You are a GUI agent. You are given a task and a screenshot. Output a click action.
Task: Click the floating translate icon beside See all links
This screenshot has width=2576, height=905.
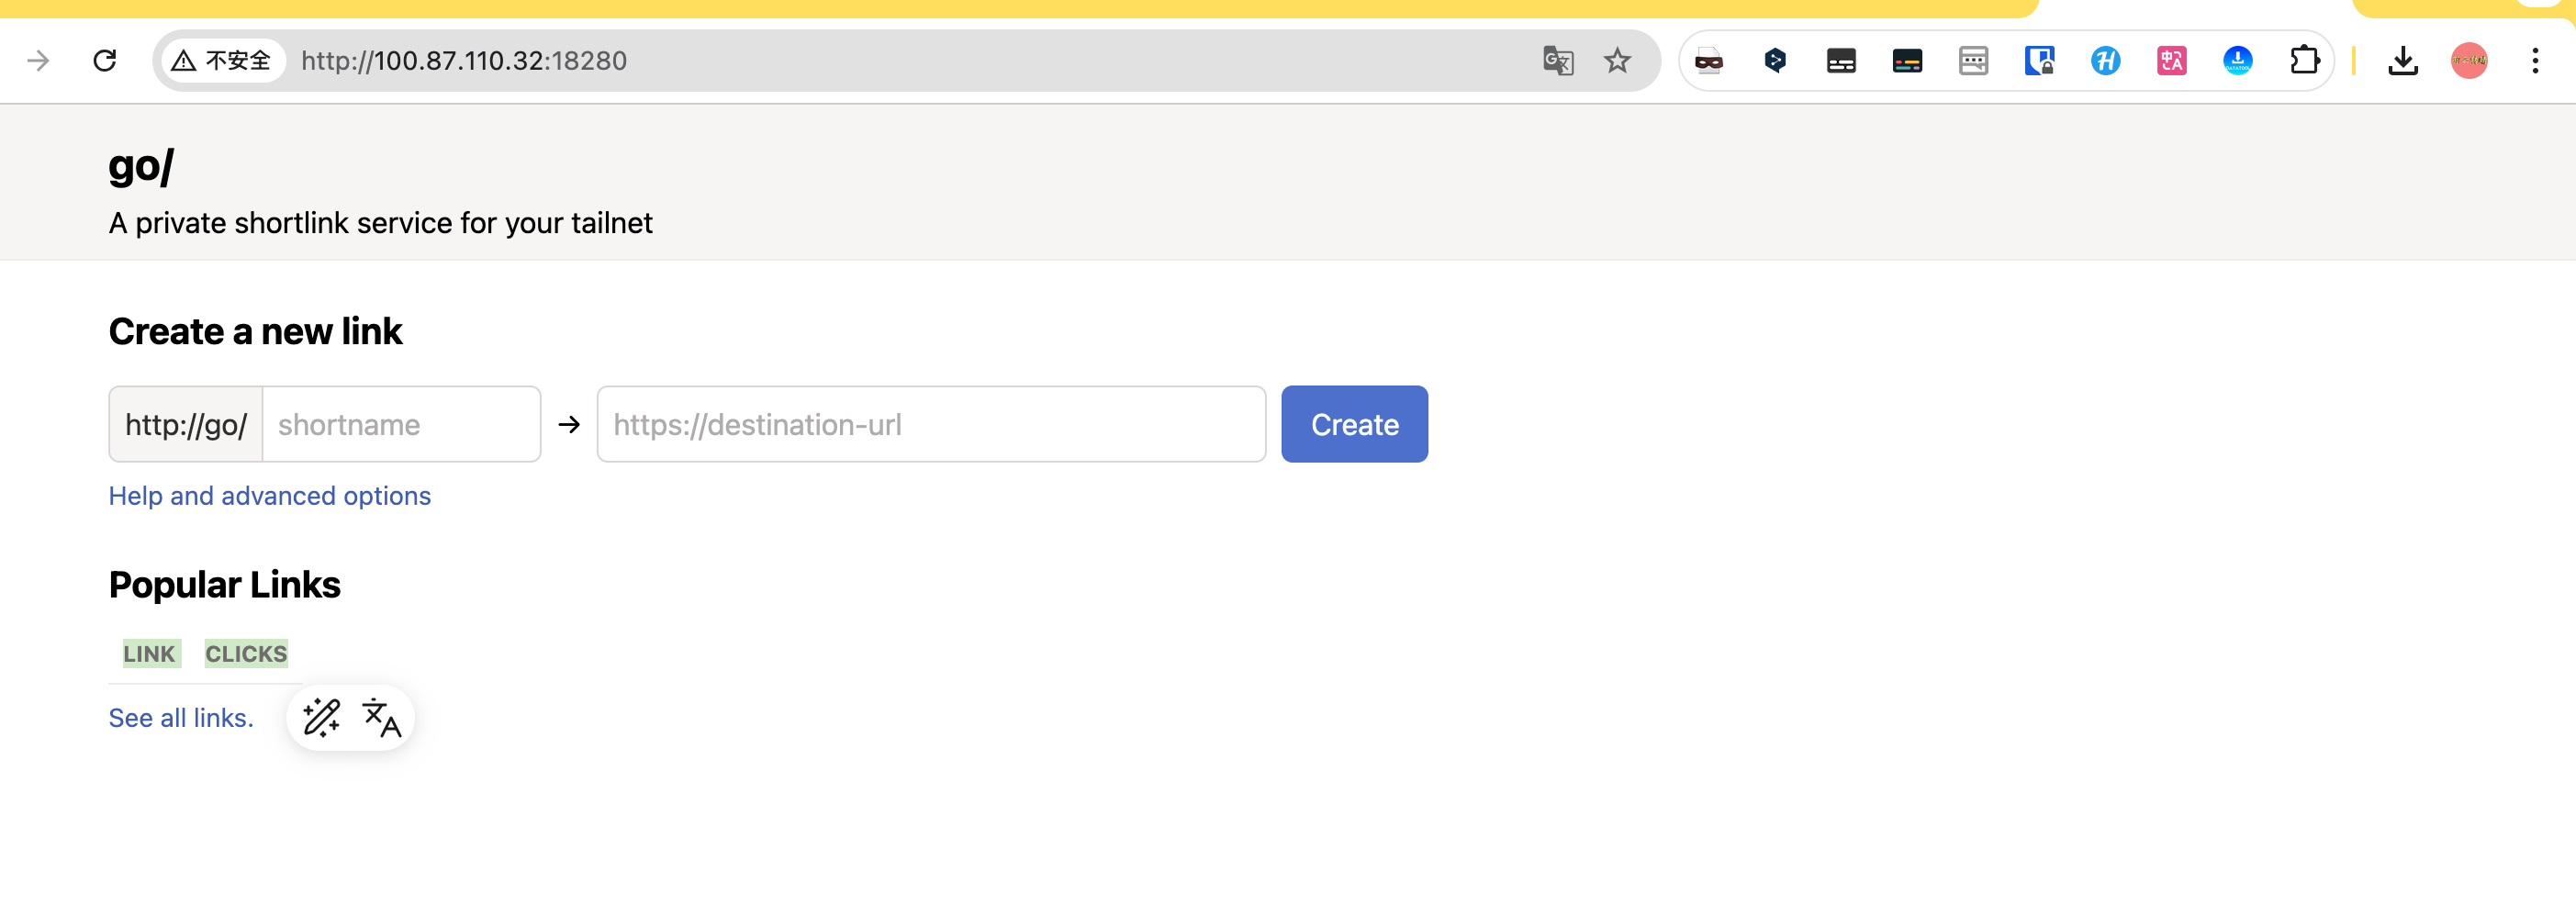[x=381, y=717]
